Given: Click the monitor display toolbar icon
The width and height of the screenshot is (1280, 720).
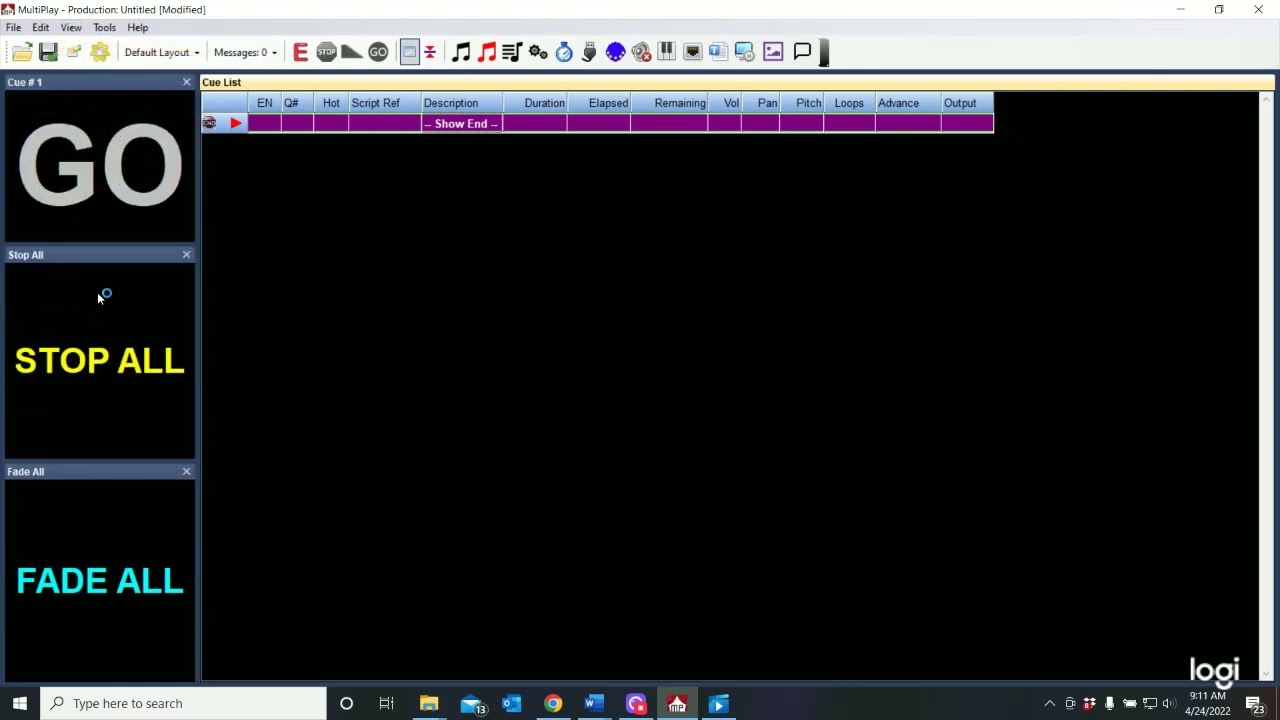Looking at the screenshot, I should pos(744,52).
